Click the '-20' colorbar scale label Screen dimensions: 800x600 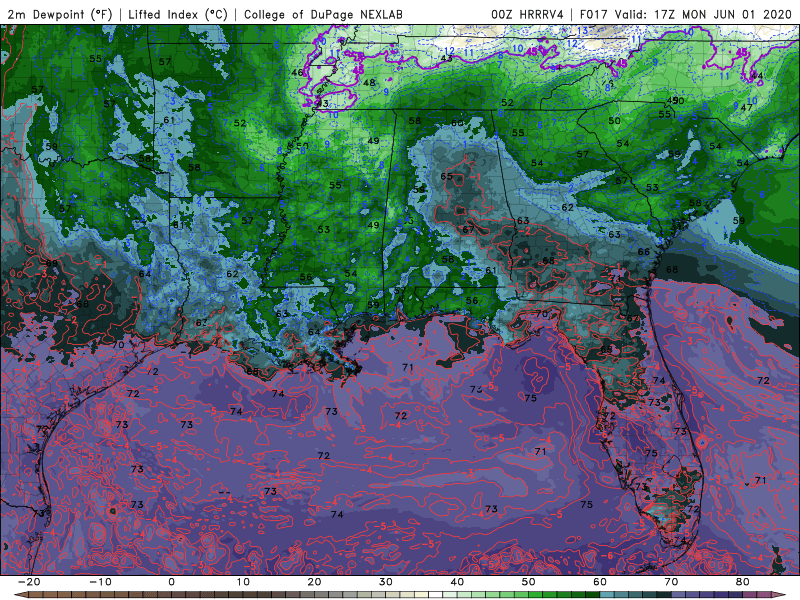[29, 582]
